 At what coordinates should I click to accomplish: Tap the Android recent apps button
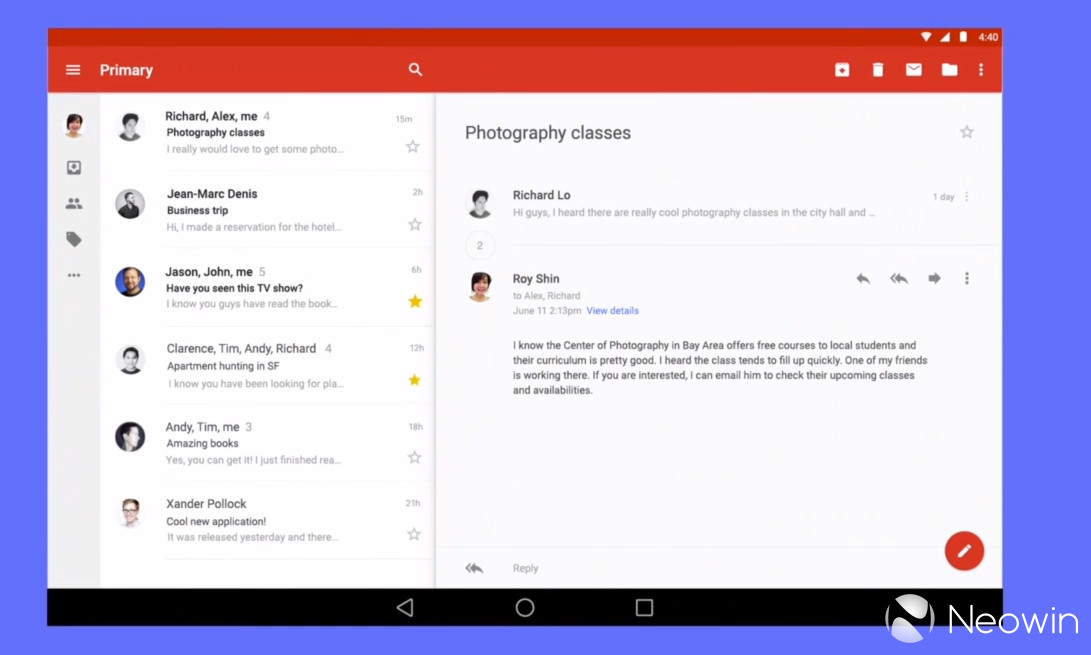(x=644, y=608)
